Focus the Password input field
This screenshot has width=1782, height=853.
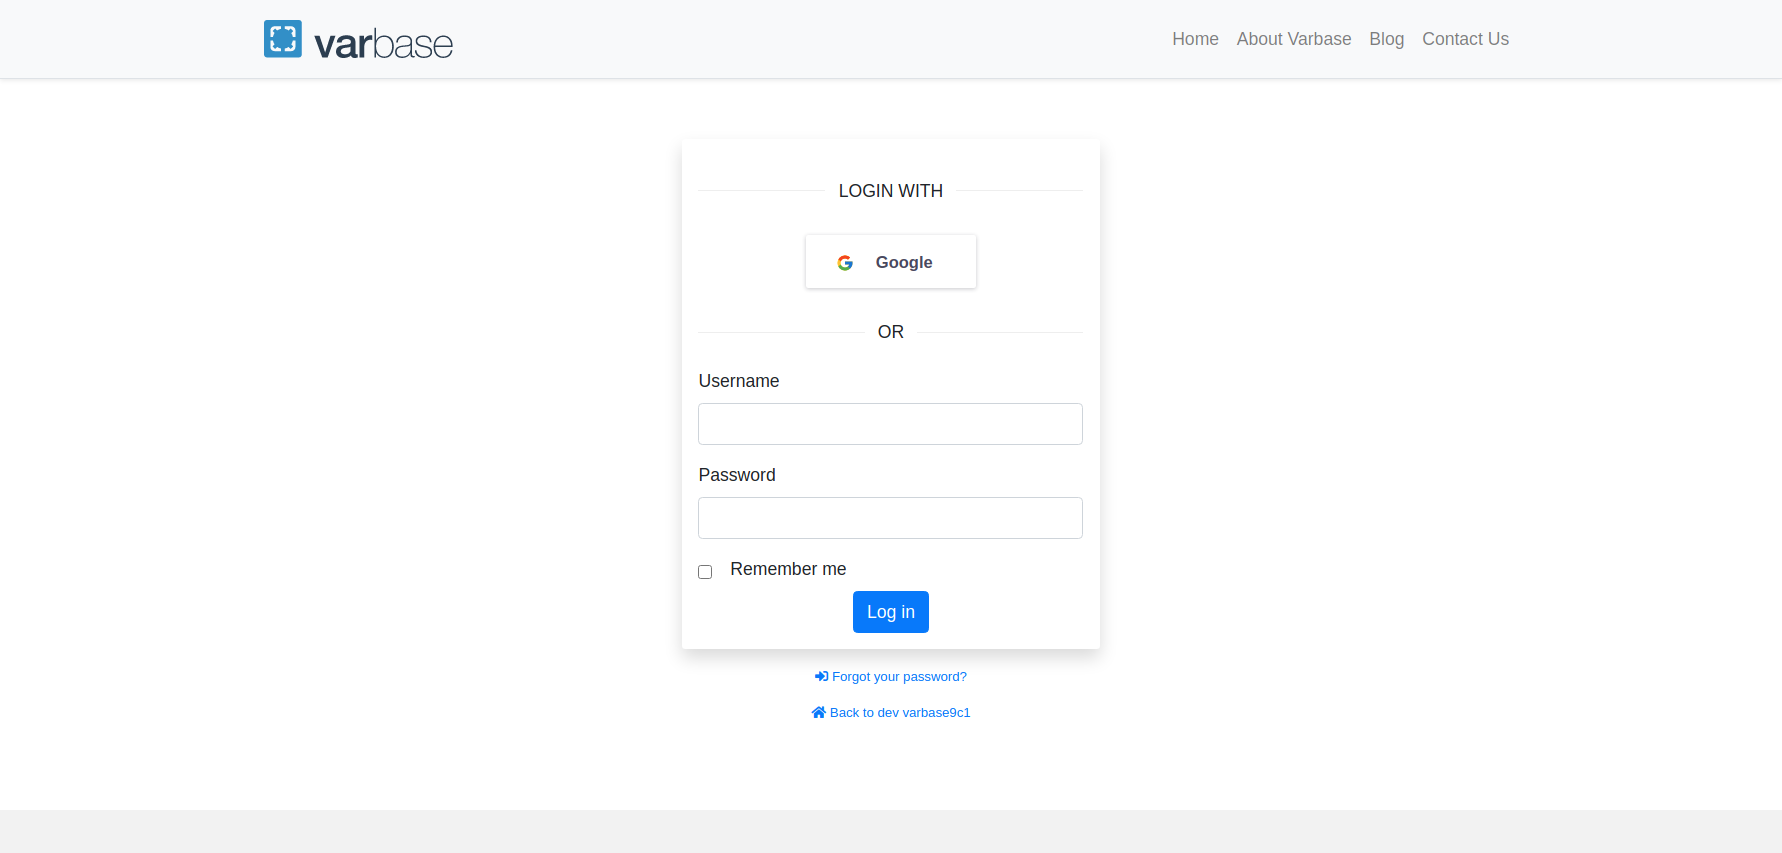coord(890,518)
